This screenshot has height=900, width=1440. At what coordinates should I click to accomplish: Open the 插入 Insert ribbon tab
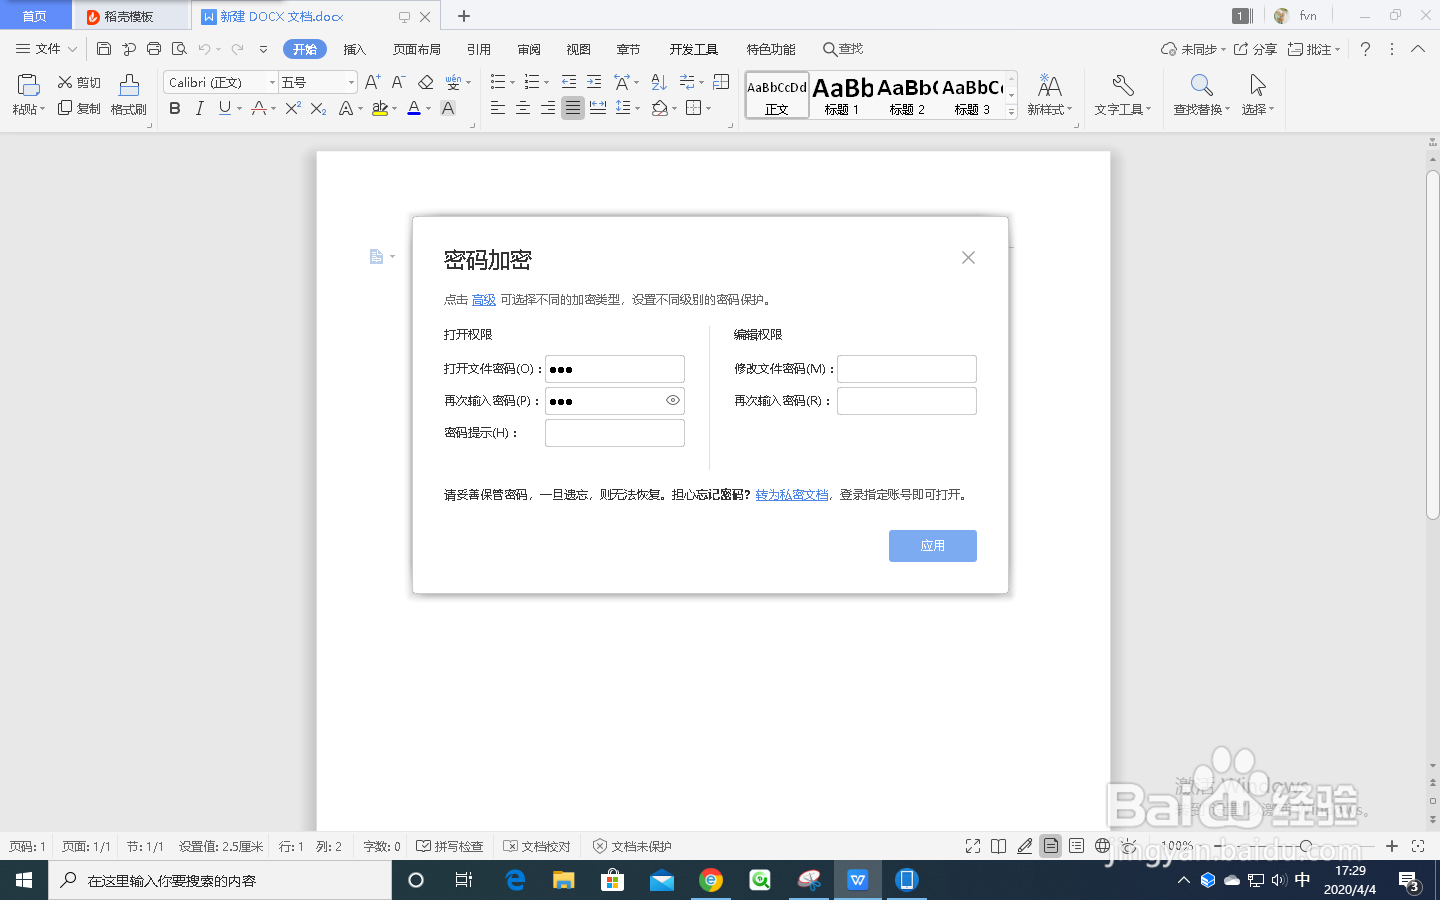pyautogui.click(x=354, y=49)
